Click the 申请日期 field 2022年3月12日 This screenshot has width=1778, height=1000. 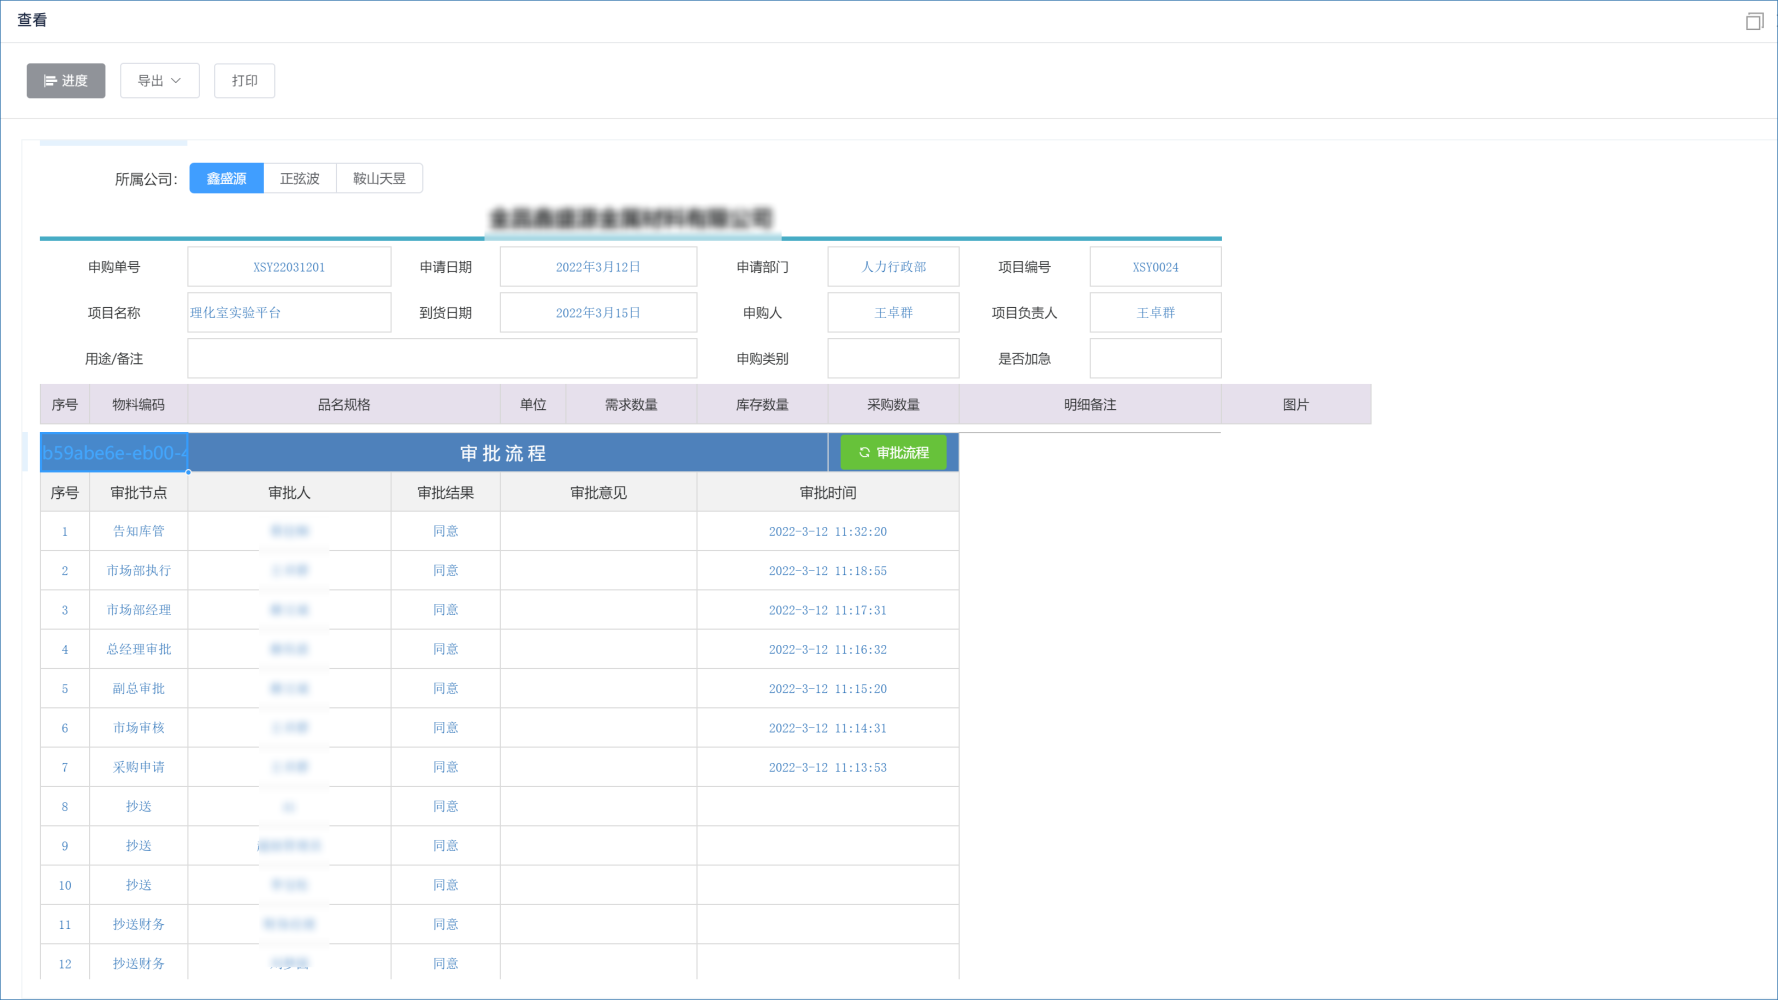click(598, 267)
